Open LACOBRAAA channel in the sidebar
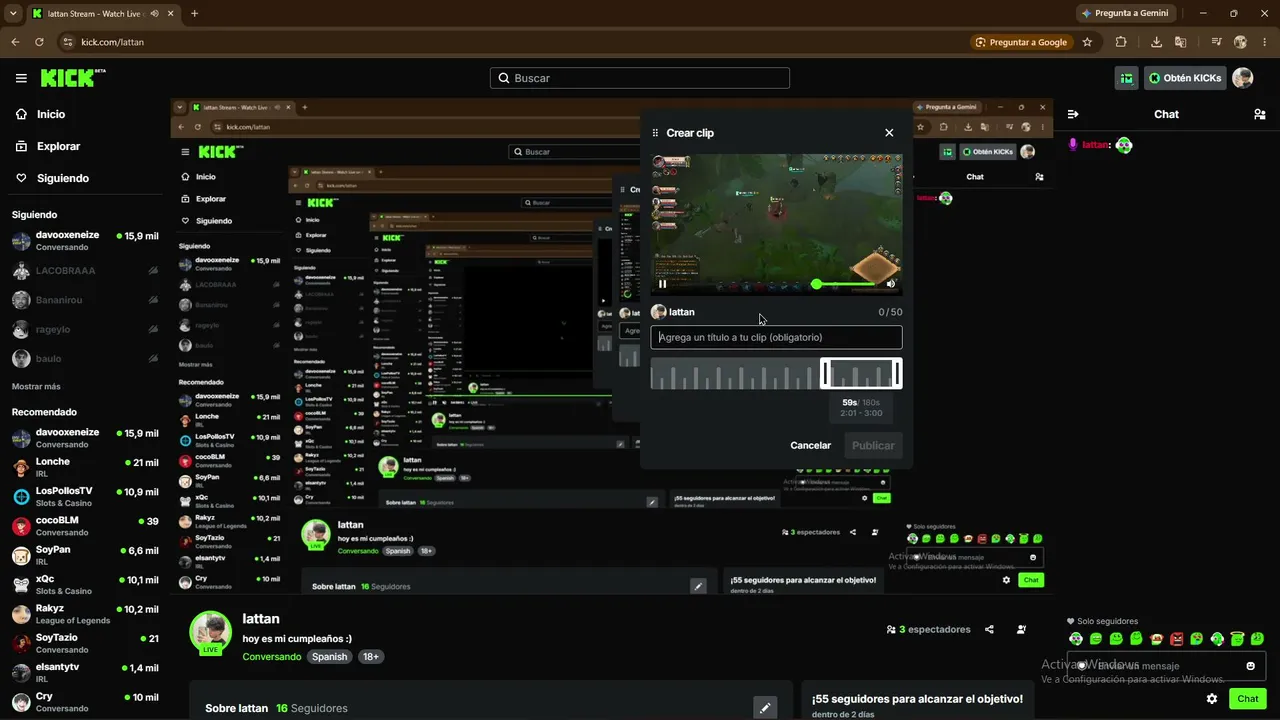The height and width of the screenshot is (720, 1280). point(85,271)
